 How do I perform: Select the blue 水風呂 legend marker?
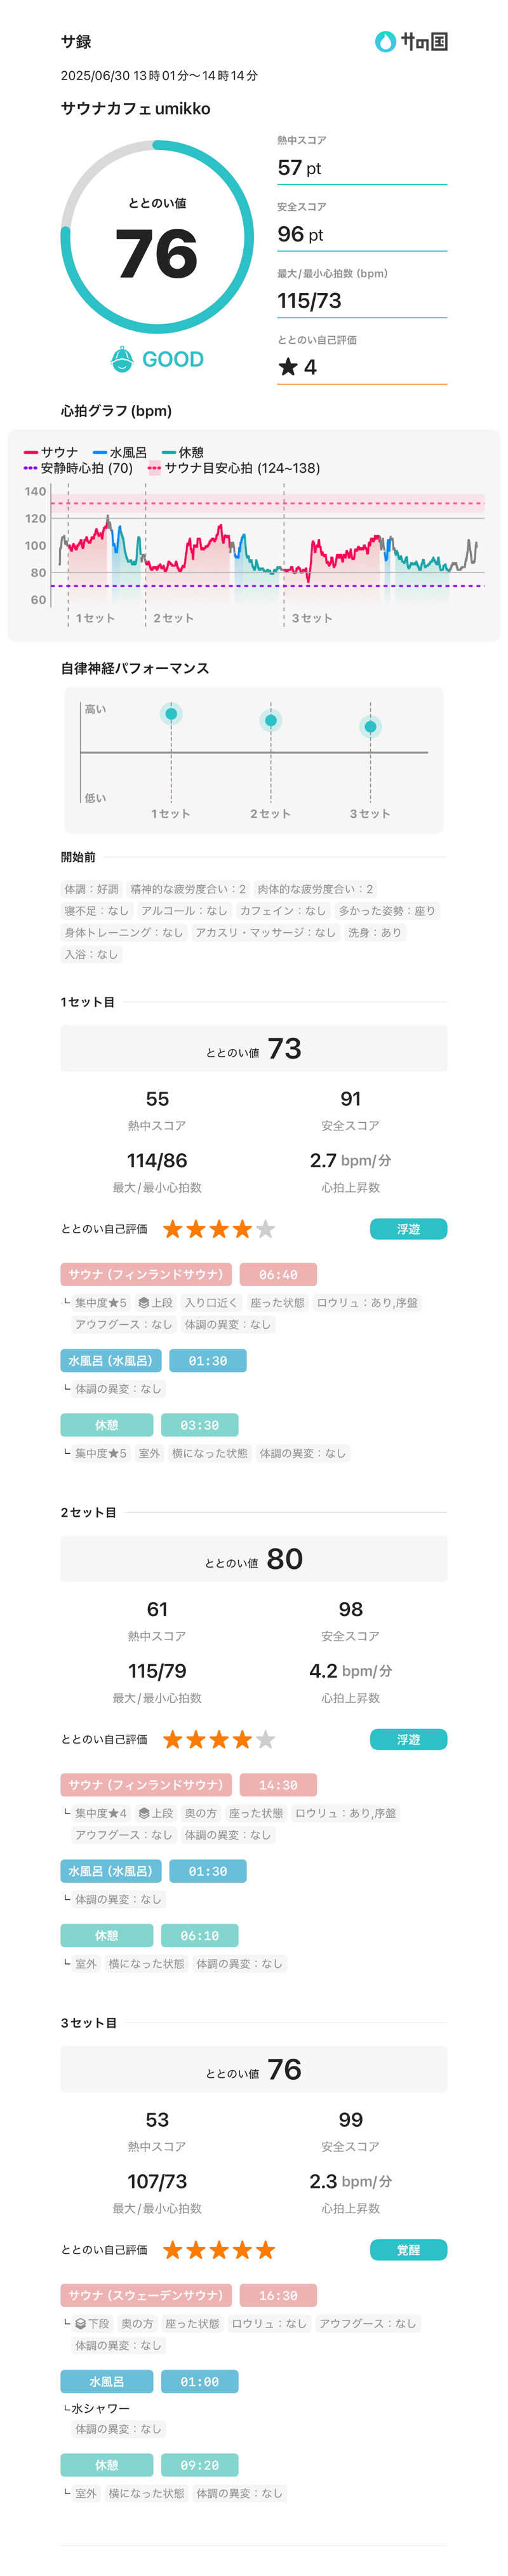[x=100, y=453]
